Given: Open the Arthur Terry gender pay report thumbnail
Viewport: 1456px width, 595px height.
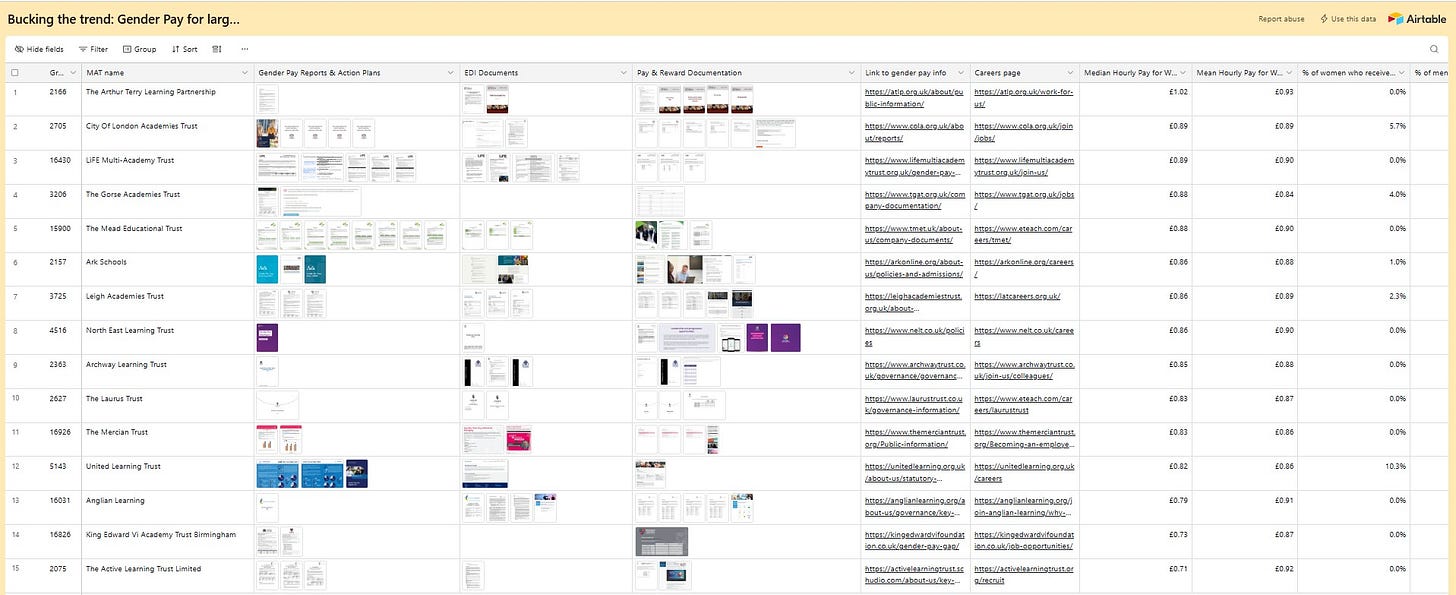Looking at the screenshot, I should [x=267, y=100].
